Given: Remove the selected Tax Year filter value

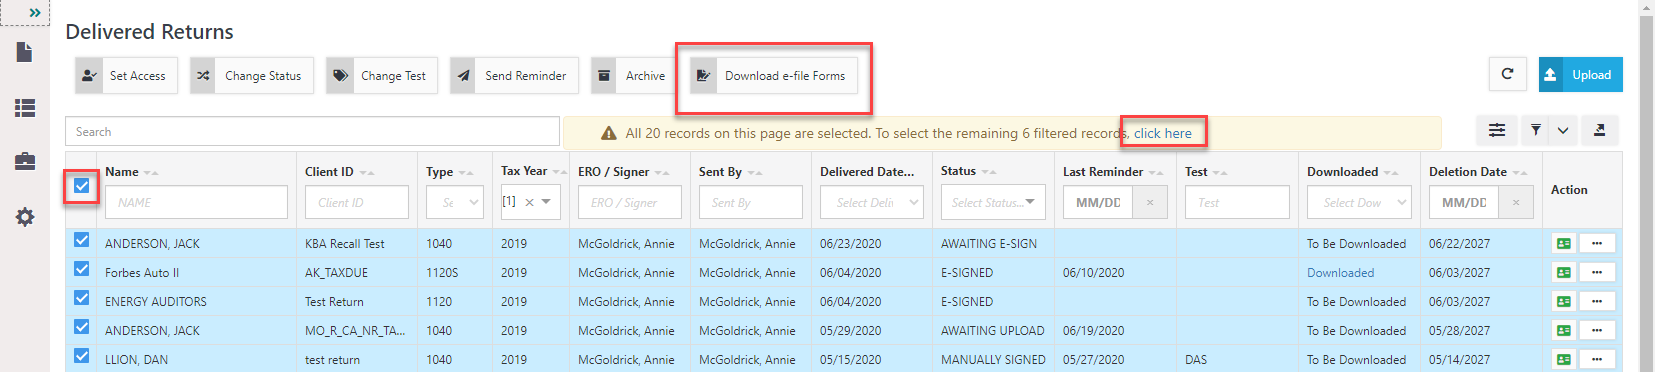Looking at the screenshot, I should [x=529, y=202].
